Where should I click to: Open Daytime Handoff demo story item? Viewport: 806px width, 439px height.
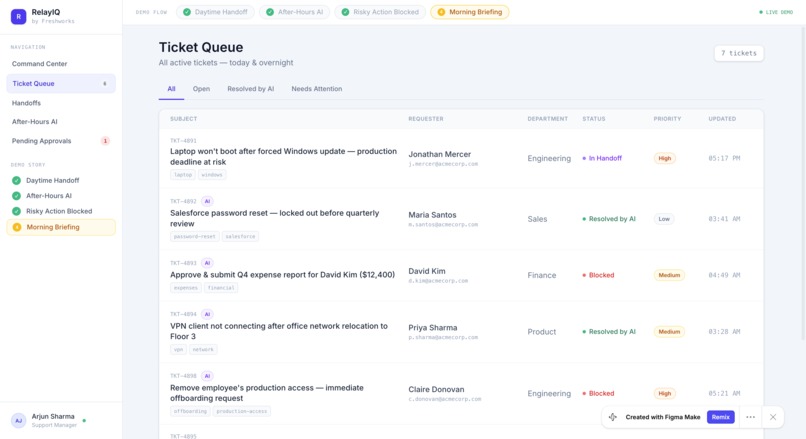(61, 180)
